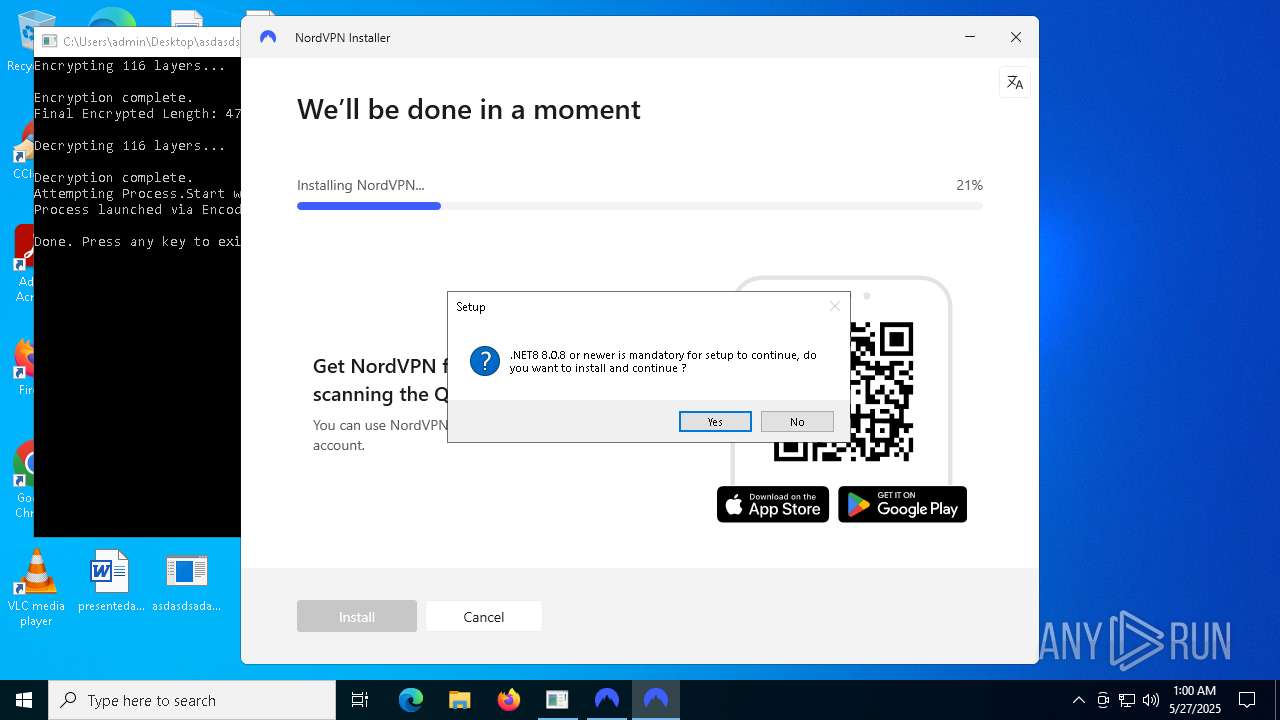Click the question mark icon in Setup dialog
This screenshot has height=720, width=1280.
pos(485,361)
